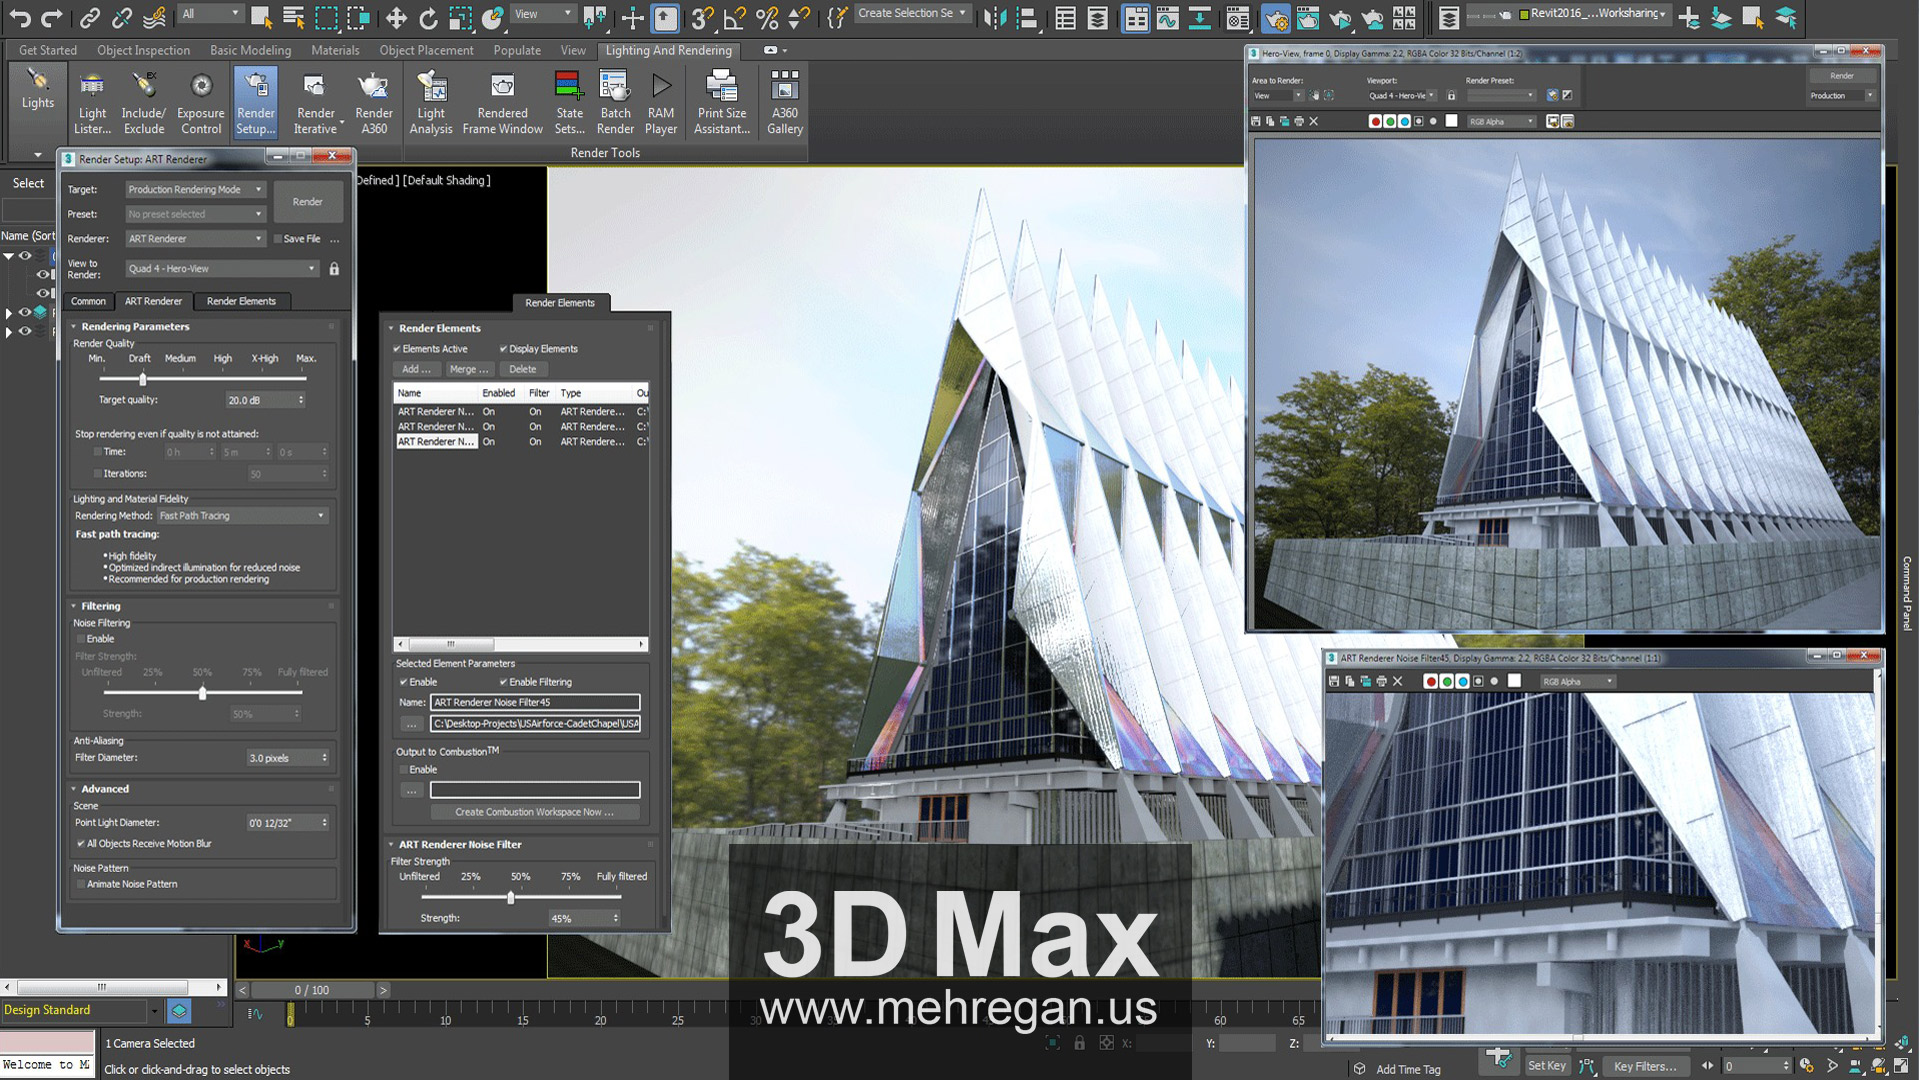The height and width of the screenshot is (1080, 1920).
Task: Click Add... in Render Elements
Action: tap(416, 370)
